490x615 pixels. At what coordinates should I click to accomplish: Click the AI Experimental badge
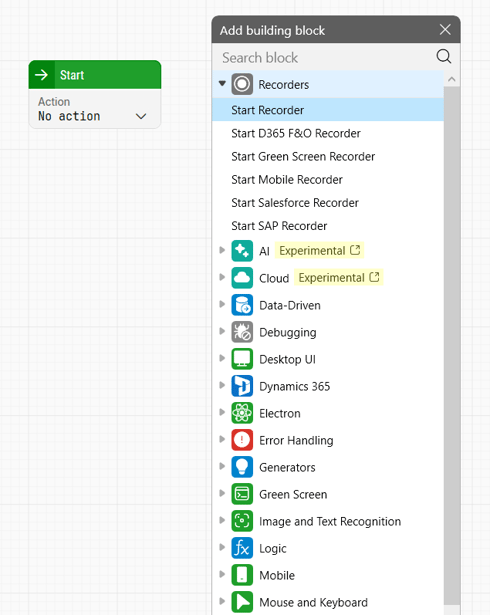pyautogui.click(x=319, y=250)
